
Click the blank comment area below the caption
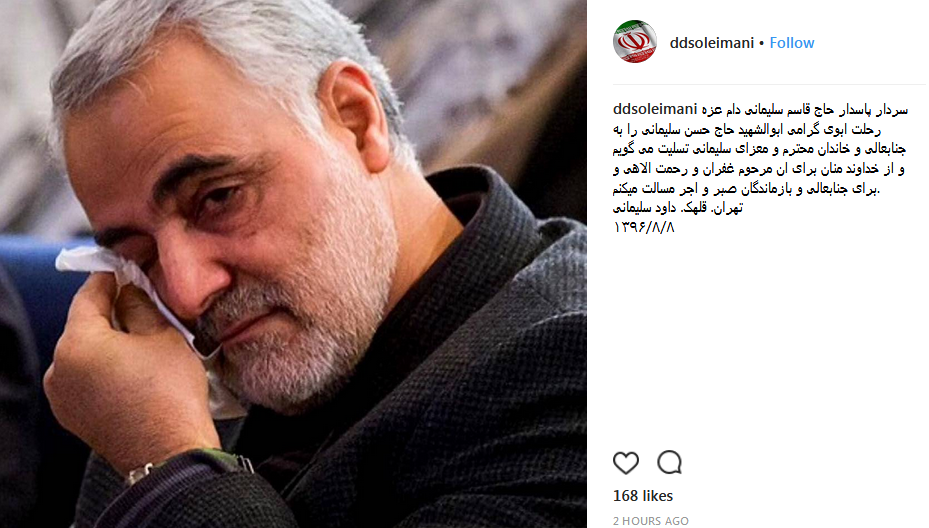[x=769, y=338]
